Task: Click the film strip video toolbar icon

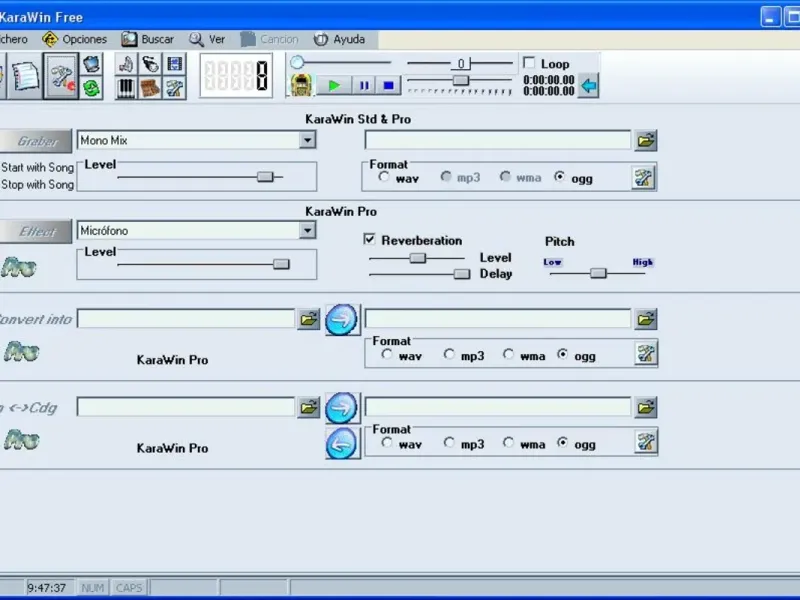Action: tap(174, 64)
